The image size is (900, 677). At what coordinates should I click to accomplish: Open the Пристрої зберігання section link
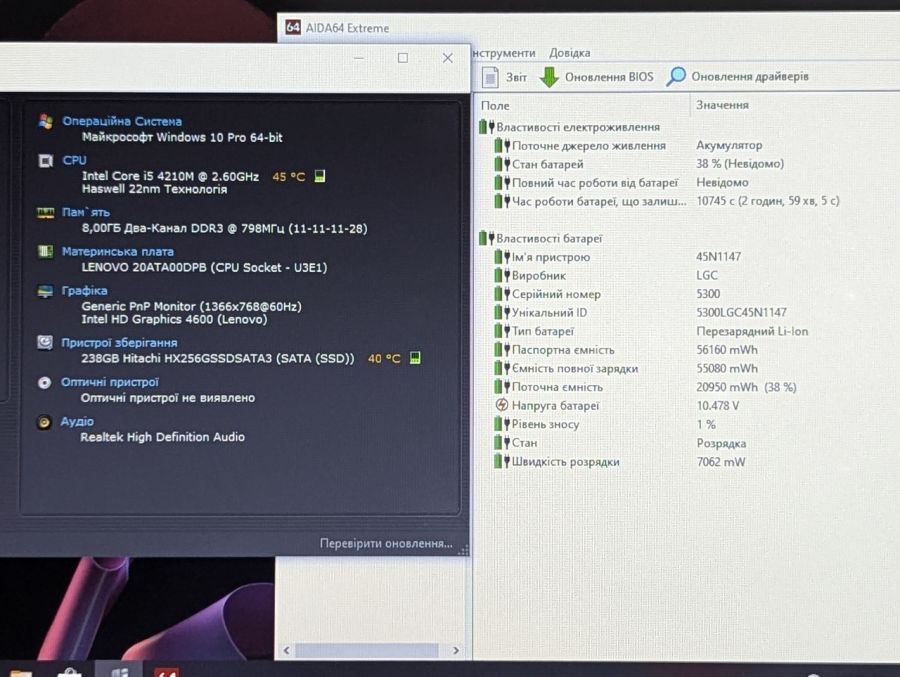click(x=119, y=343)
